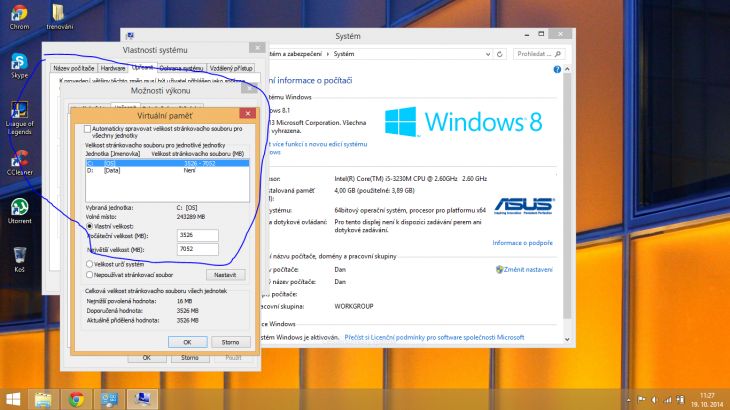Toggle automatic paging file management checkbox

coord(88,129)
